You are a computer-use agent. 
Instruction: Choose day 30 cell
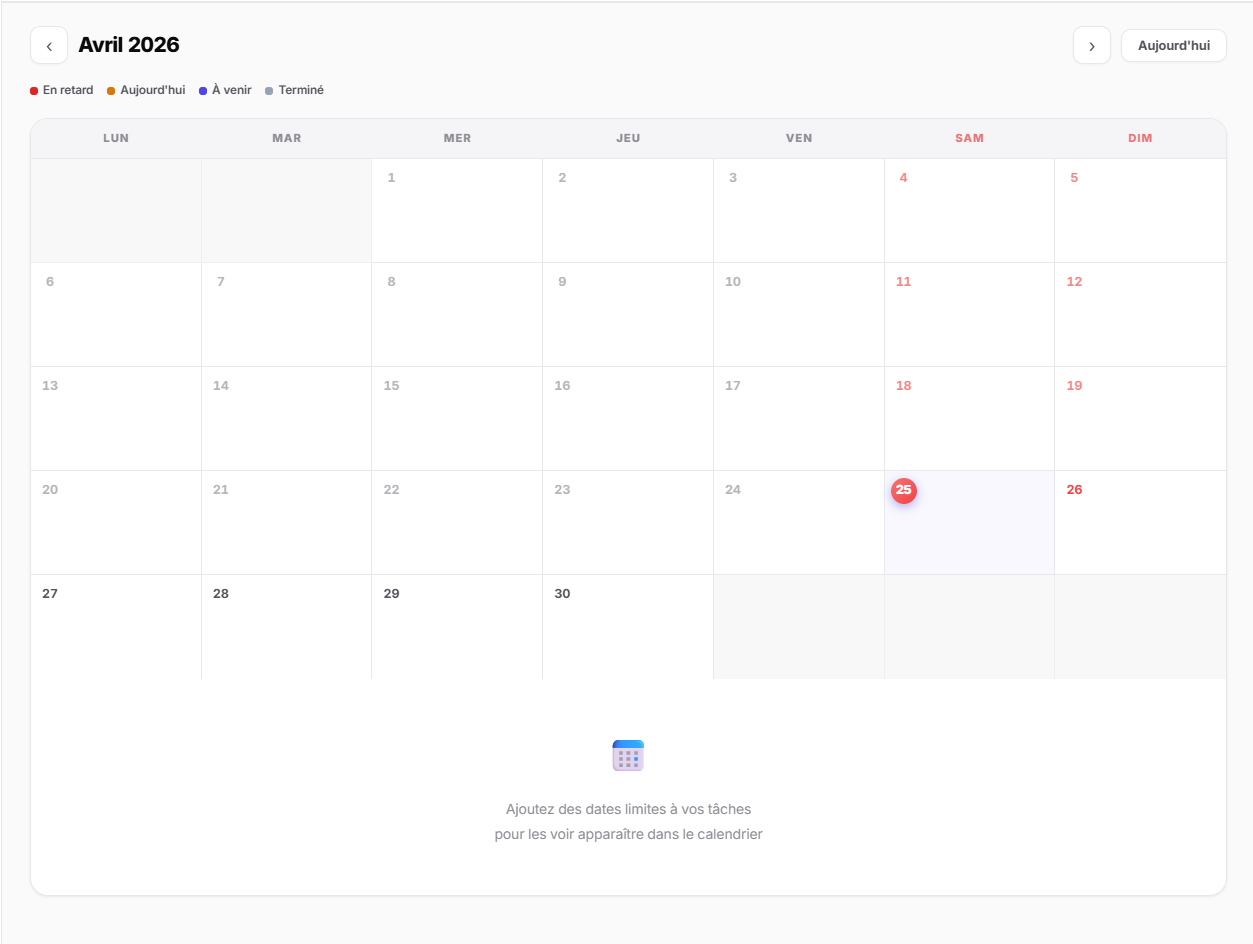point(628,627)
